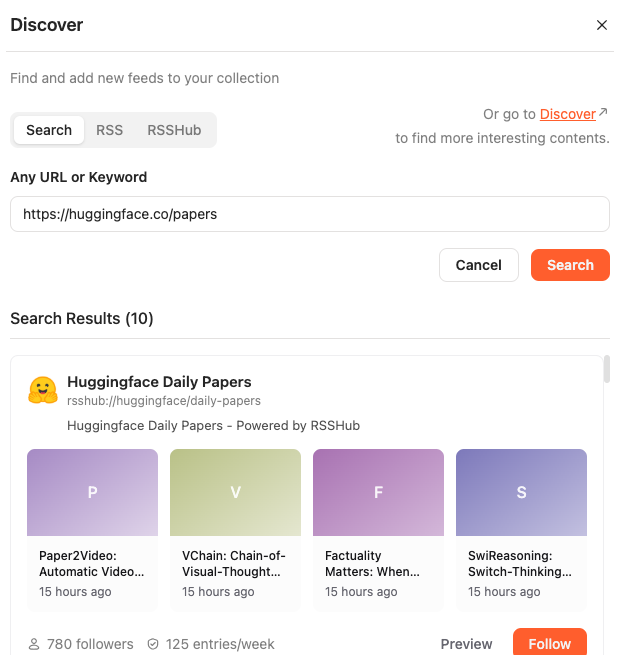This screenshot has height=669, width=621.
Task: Switch to the Search tab
Action: tap(49, 130)
